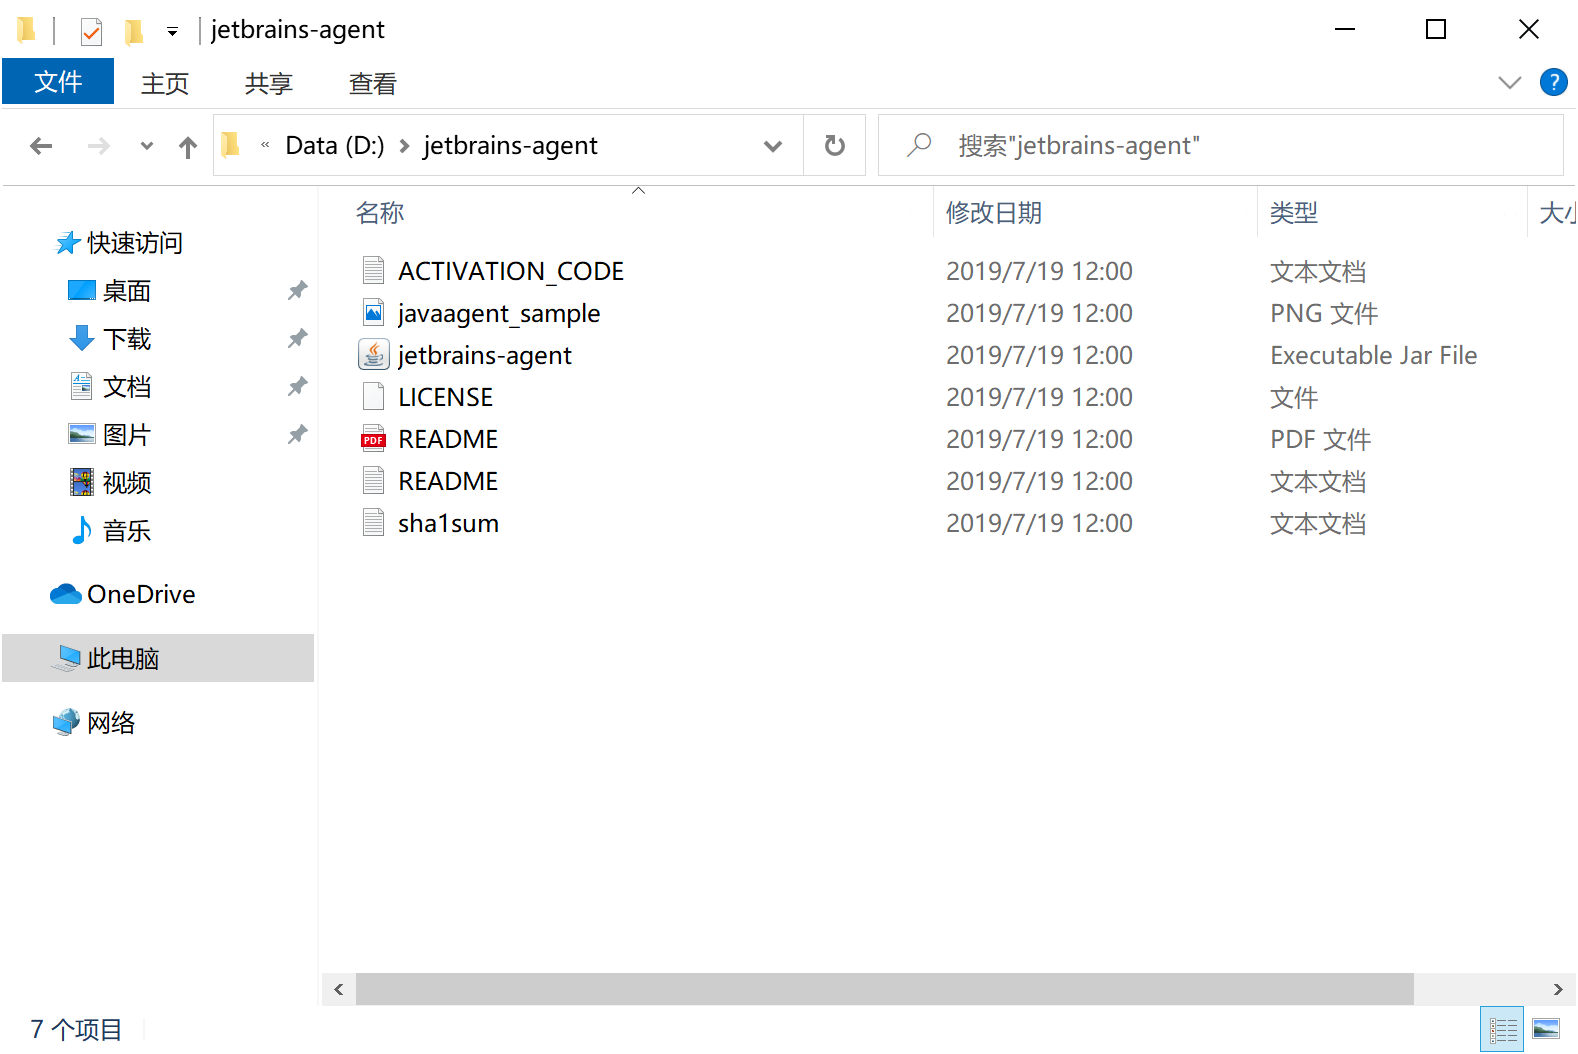The image size is (1578, 1054).
Task: Go up one folder level
Action: (x=188, y=147)
